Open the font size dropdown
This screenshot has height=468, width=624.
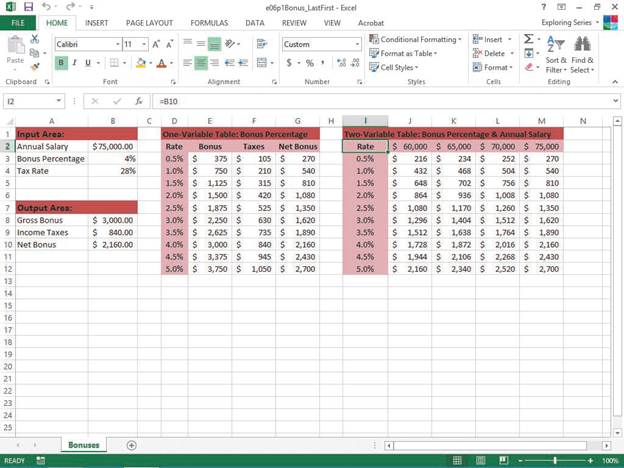click(144, 44)
